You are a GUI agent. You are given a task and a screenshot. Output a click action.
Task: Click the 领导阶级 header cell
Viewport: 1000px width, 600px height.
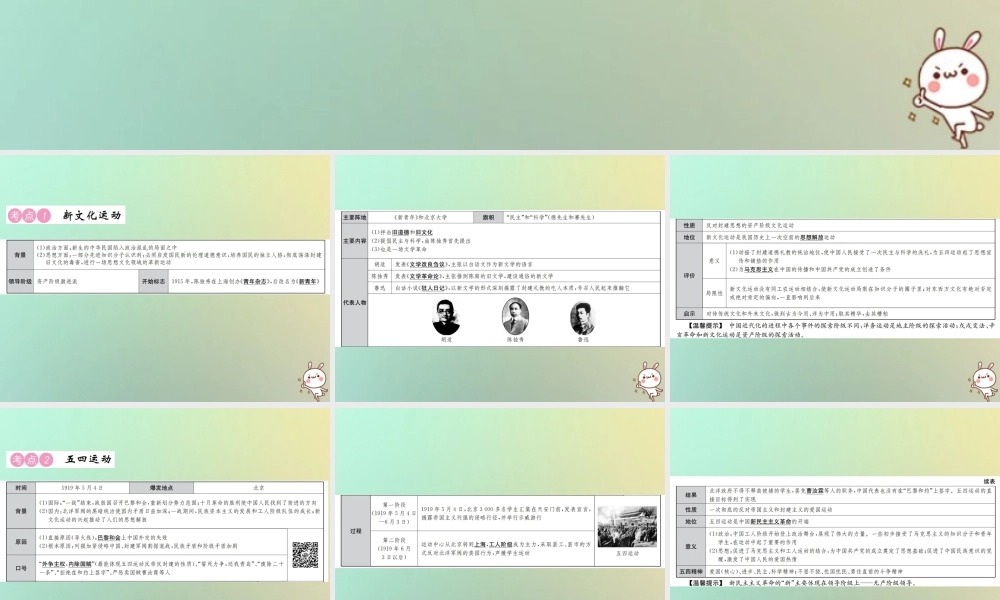20,281
